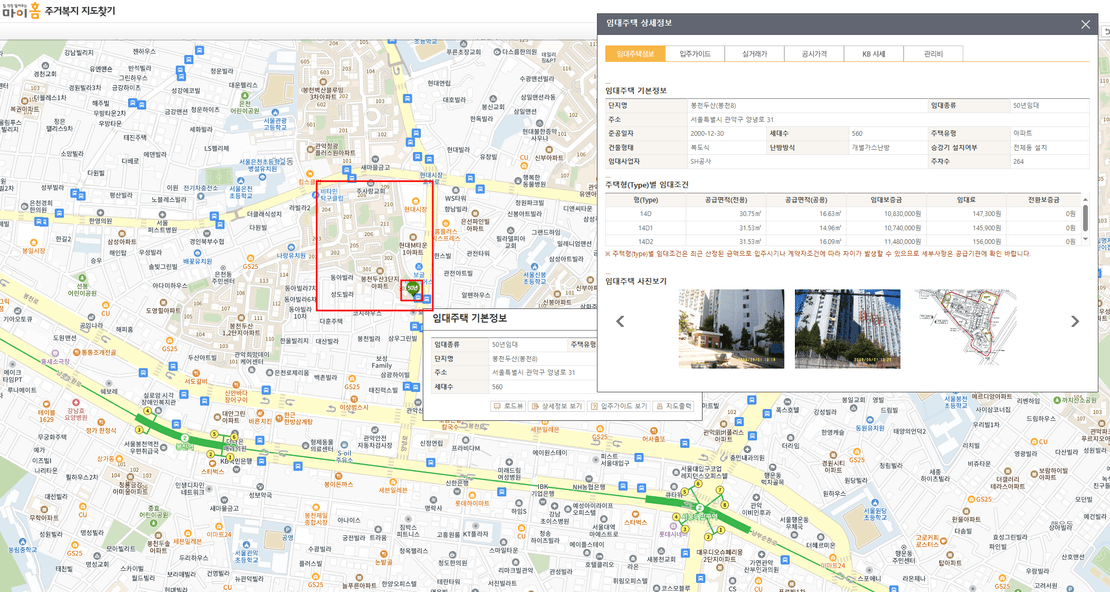Select the green 50년 rental housing map marker
Image resolution: width=1110 pixels, height=592 pixels.
(x=412, y=288)
